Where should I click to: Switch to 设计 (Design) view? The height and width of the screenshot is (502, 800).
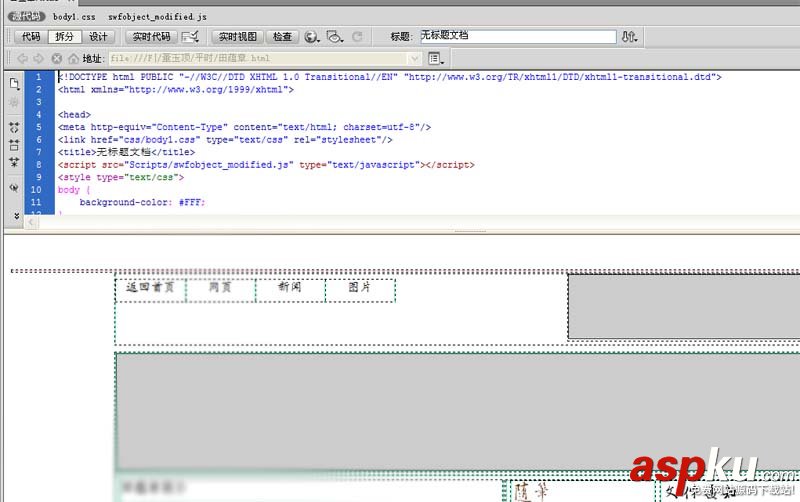tap(98, 37)
